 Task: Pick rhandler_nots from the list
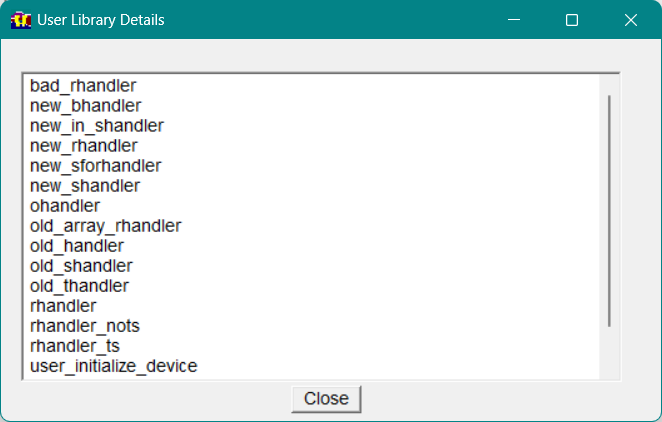(85, 326)
